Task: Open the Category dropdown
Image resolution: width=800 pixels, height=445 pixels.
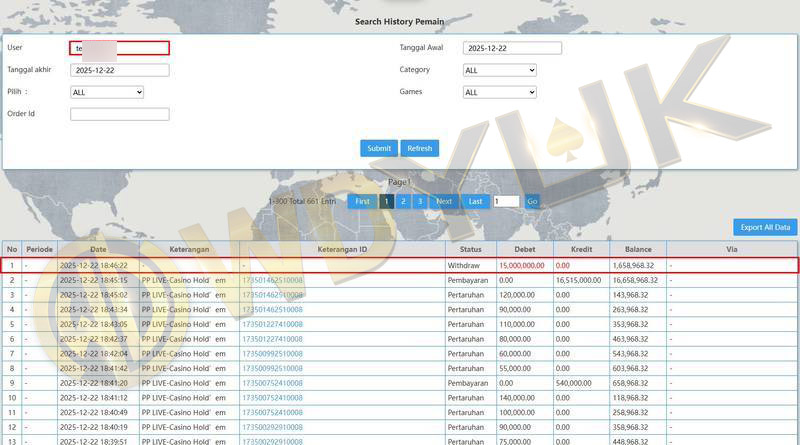Action: point(500,70)
